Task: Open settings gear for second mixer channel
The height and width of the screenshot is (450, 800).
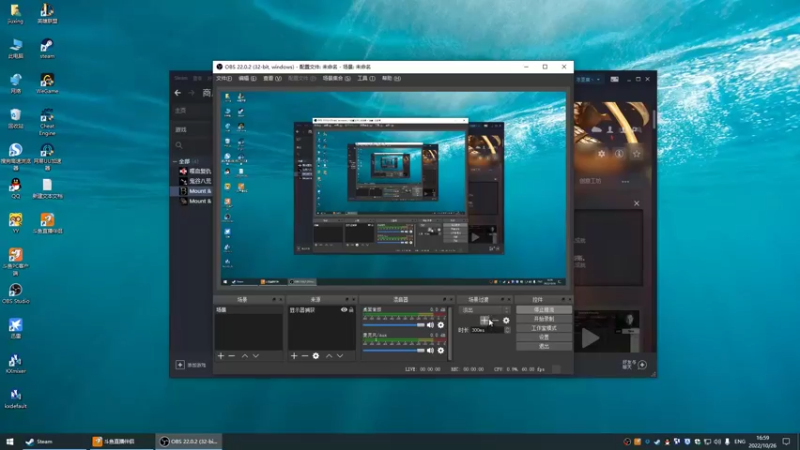Action: point(441,351)
